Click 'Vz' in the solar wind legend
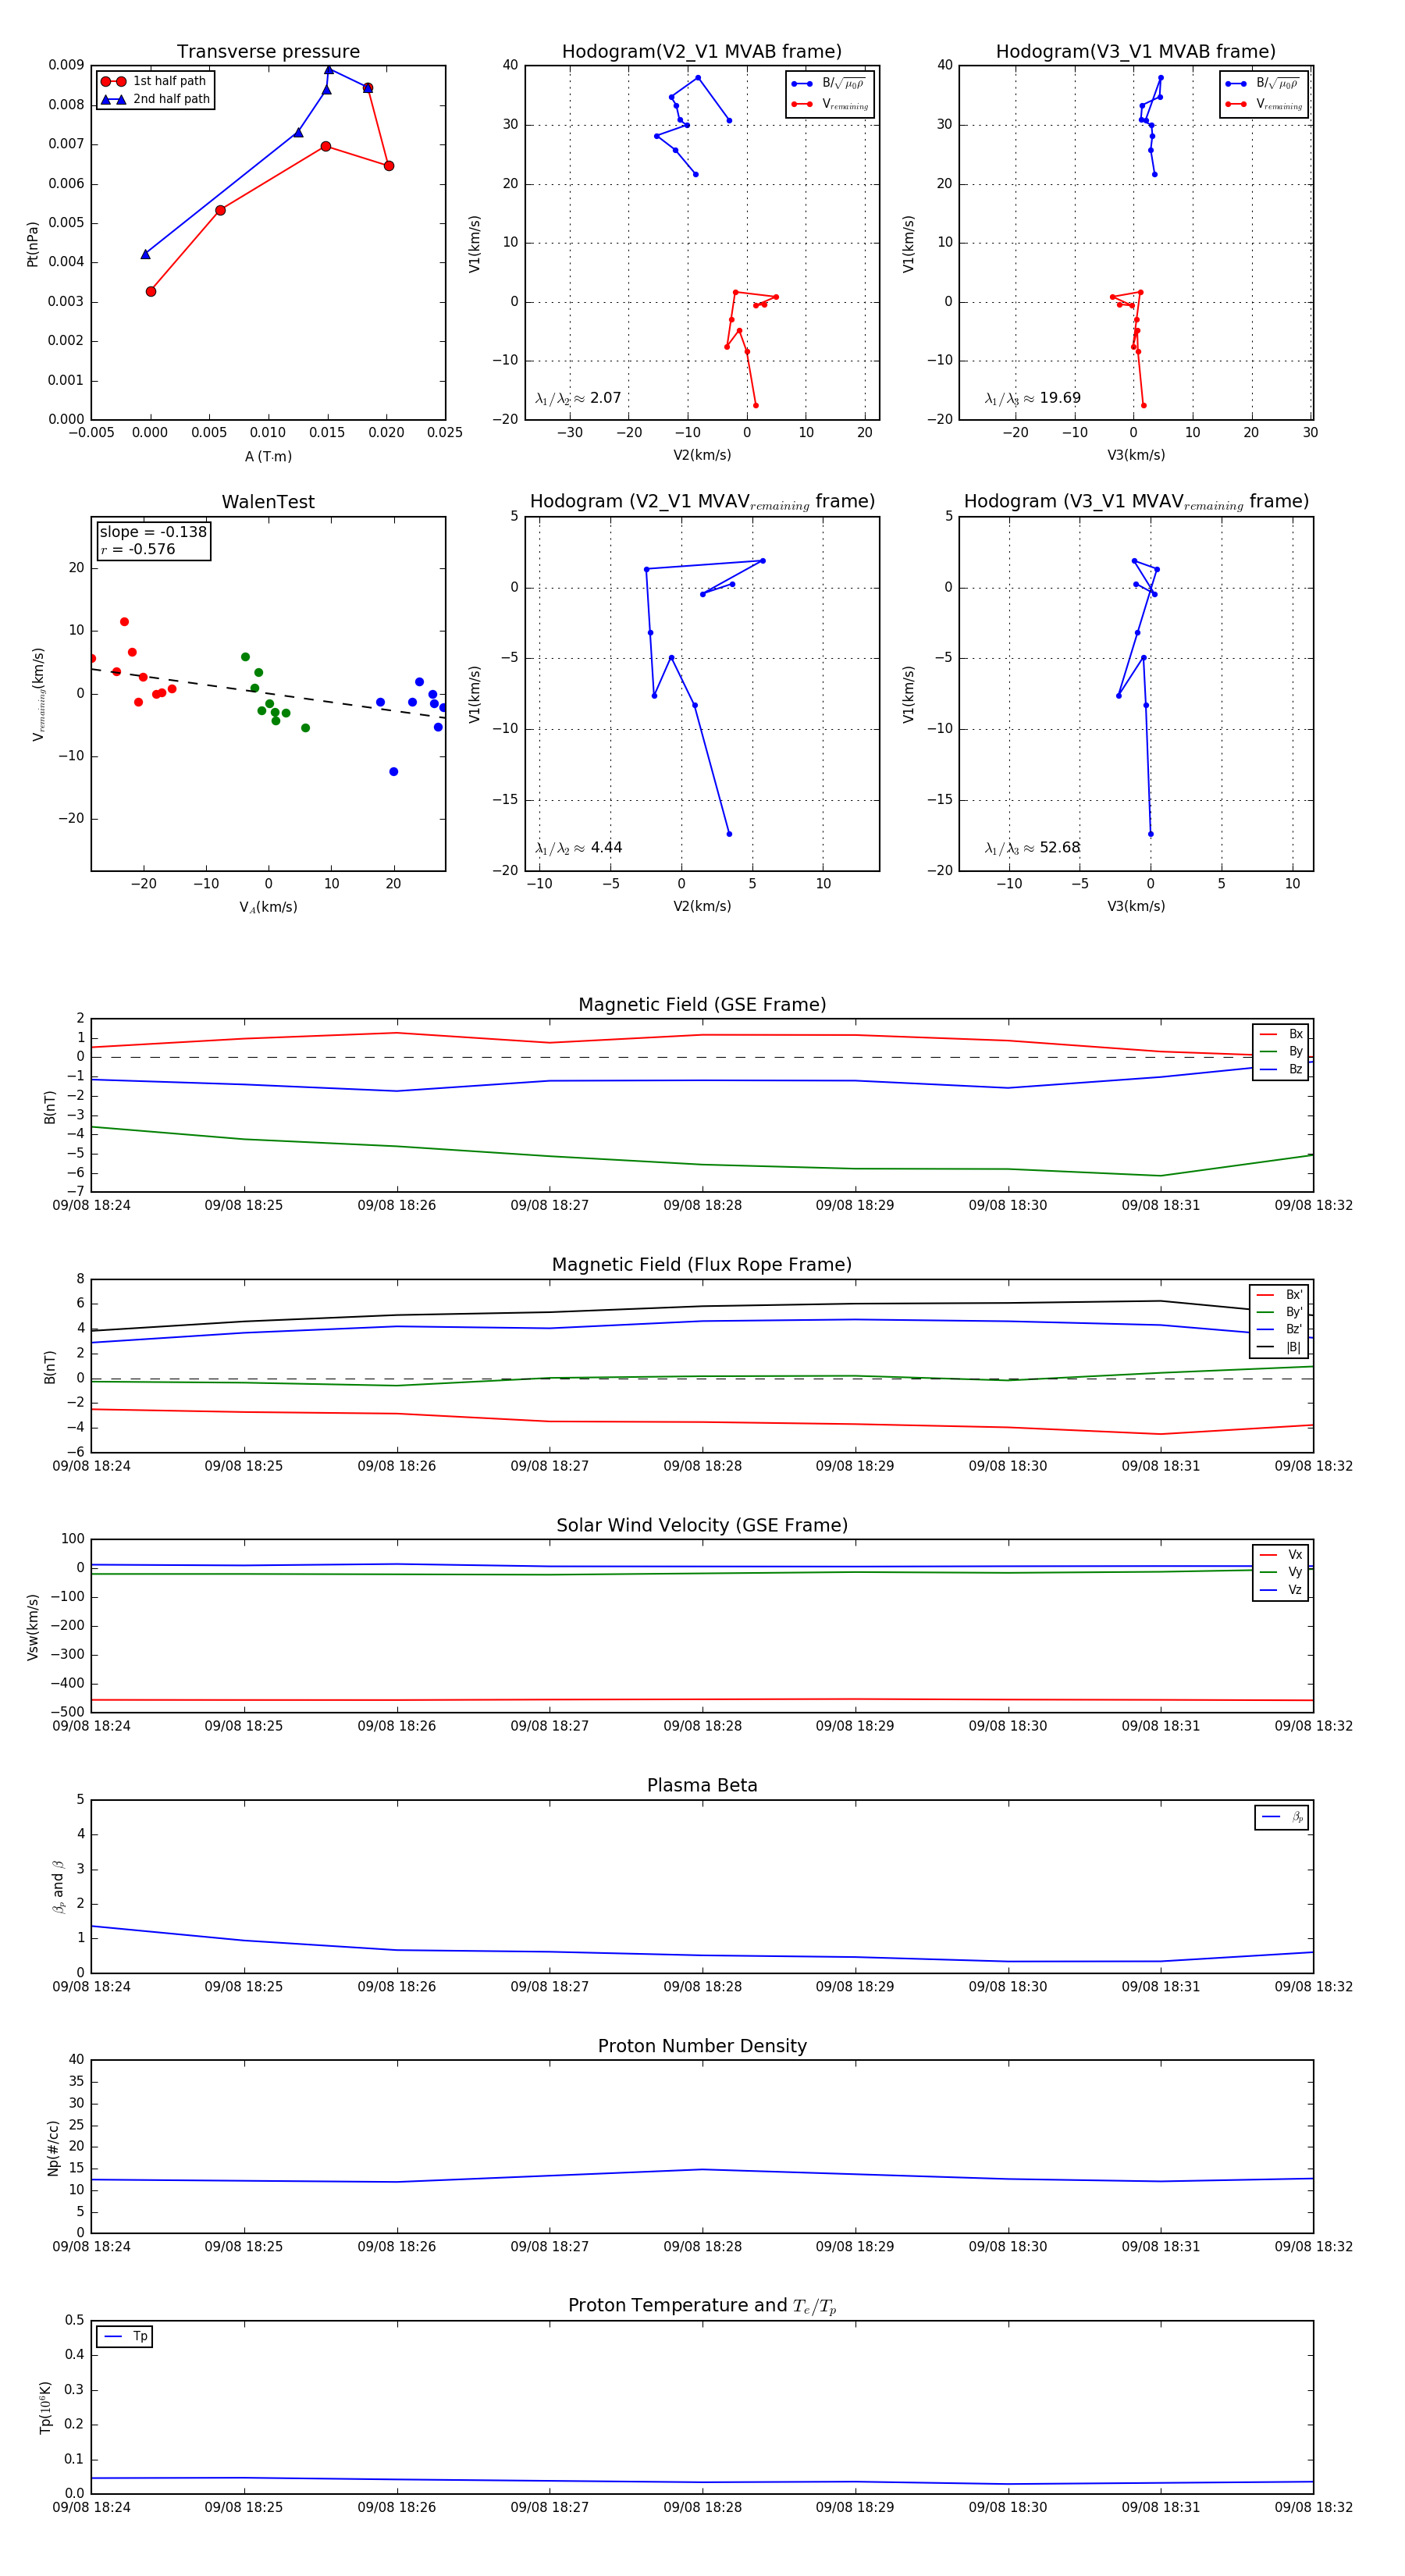 click(1281, 1590)
